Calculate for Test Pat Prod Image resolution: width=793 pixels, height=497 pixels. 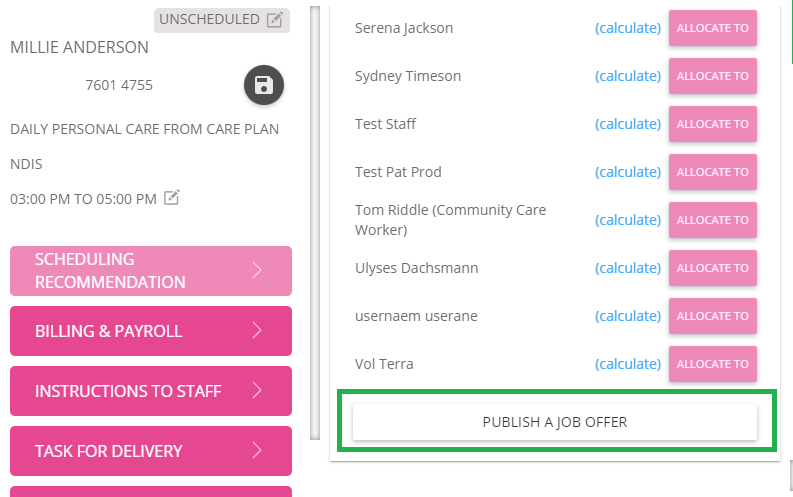tap(628, 172)
